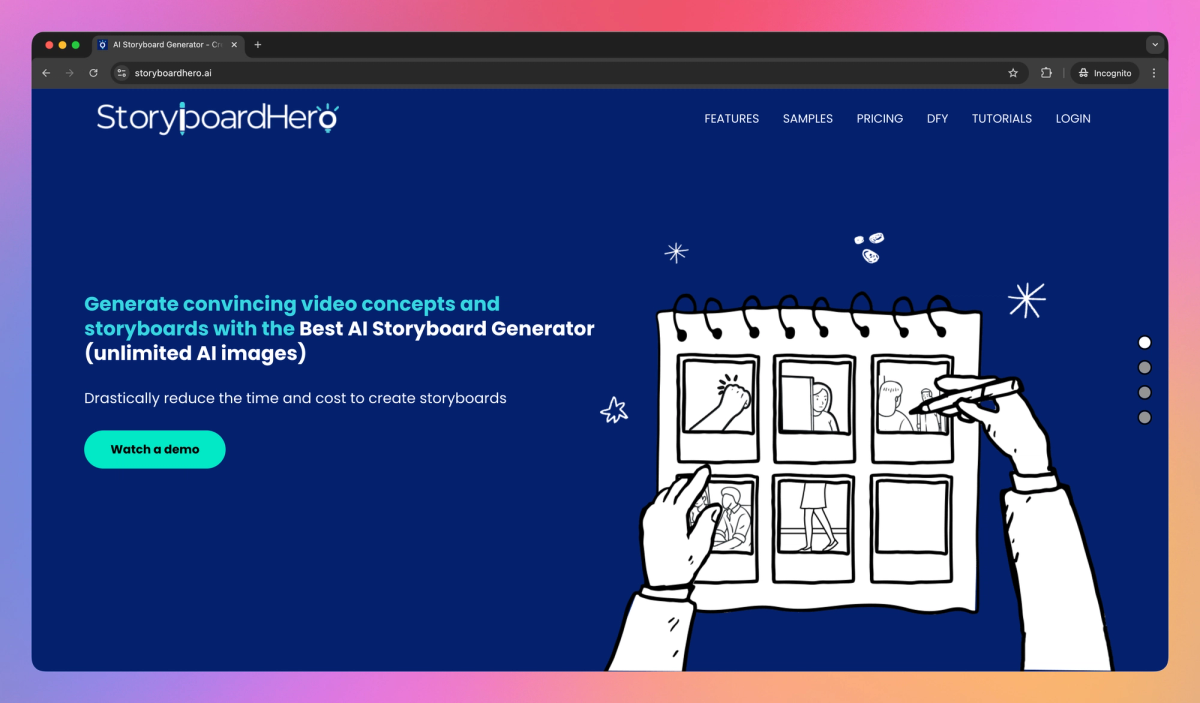Expand the tab search dropdown arrow
Image resolution: width=1200 pixels, height=703 pixels.
click(x=1155, y=45)
